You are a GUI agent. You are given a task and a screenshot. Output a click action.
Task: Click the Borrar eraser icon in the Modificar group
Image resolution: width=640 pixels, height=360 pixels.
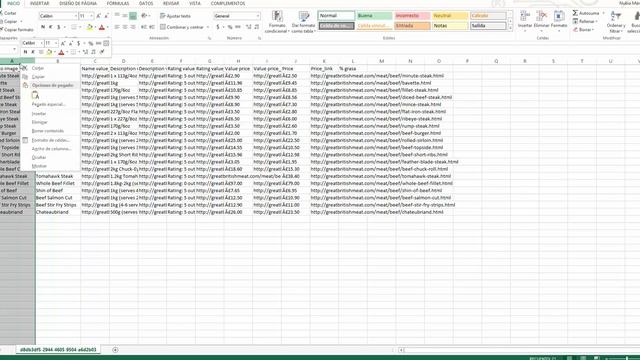[575, 29]
